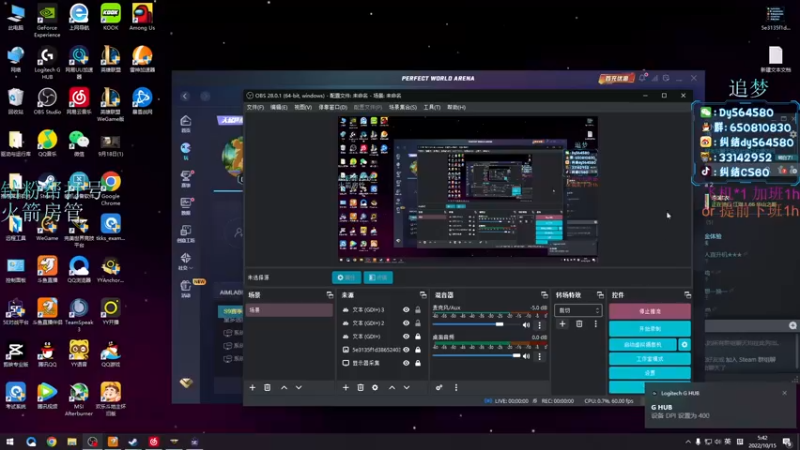The width and height of the screenshot is (800, 450).
Task: Move source down in Sources panel
Action: pos(407,388)
